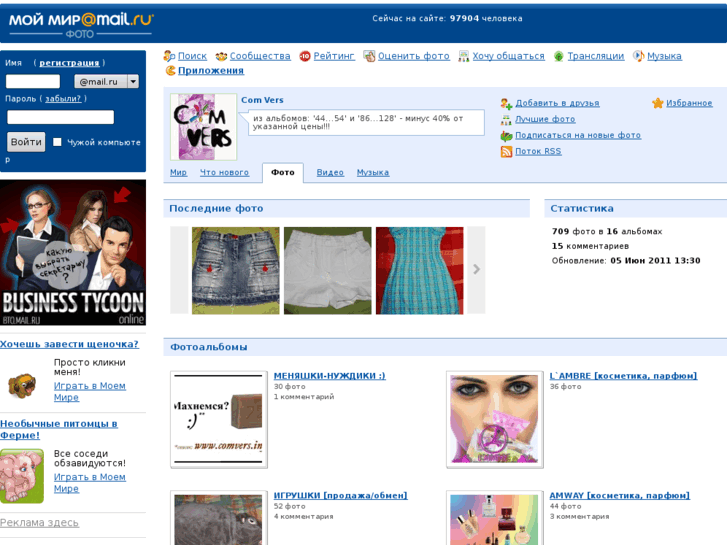This screenshot has width=727, height=545.
Task: Open the Поиск link
Action: point(192,56)
